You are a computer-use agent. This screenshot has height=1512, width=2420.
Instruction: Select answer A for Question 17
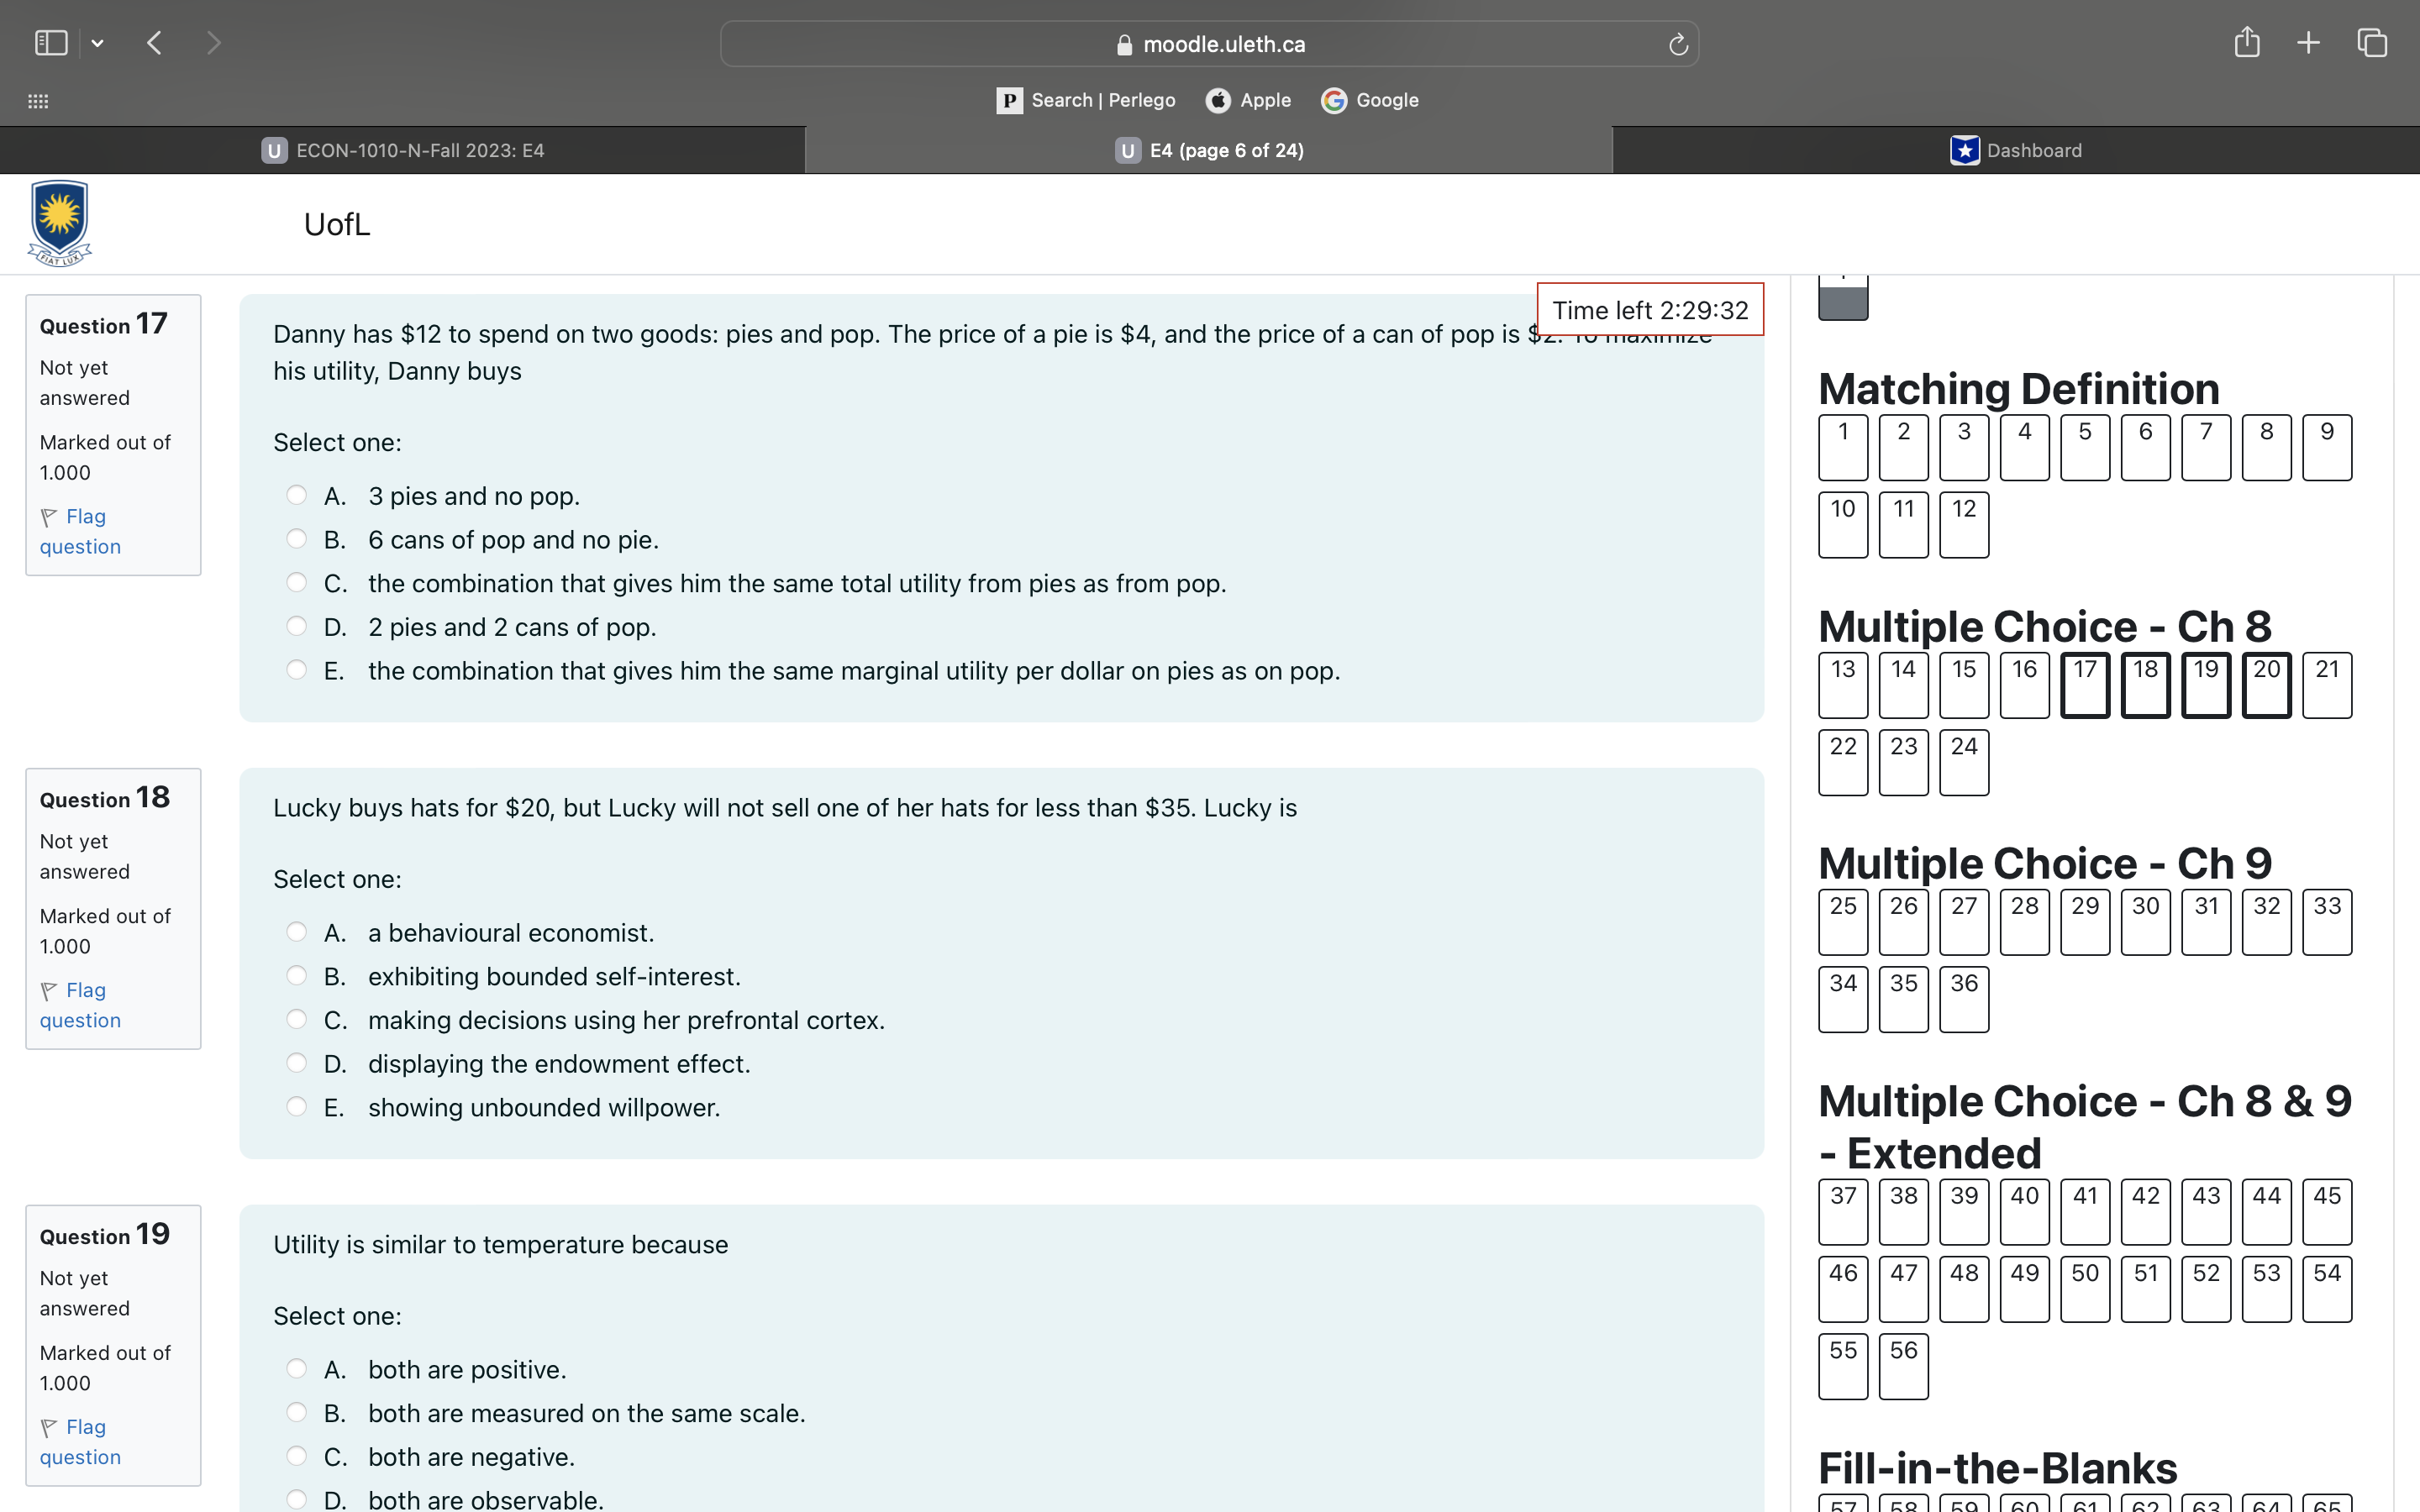296,495
